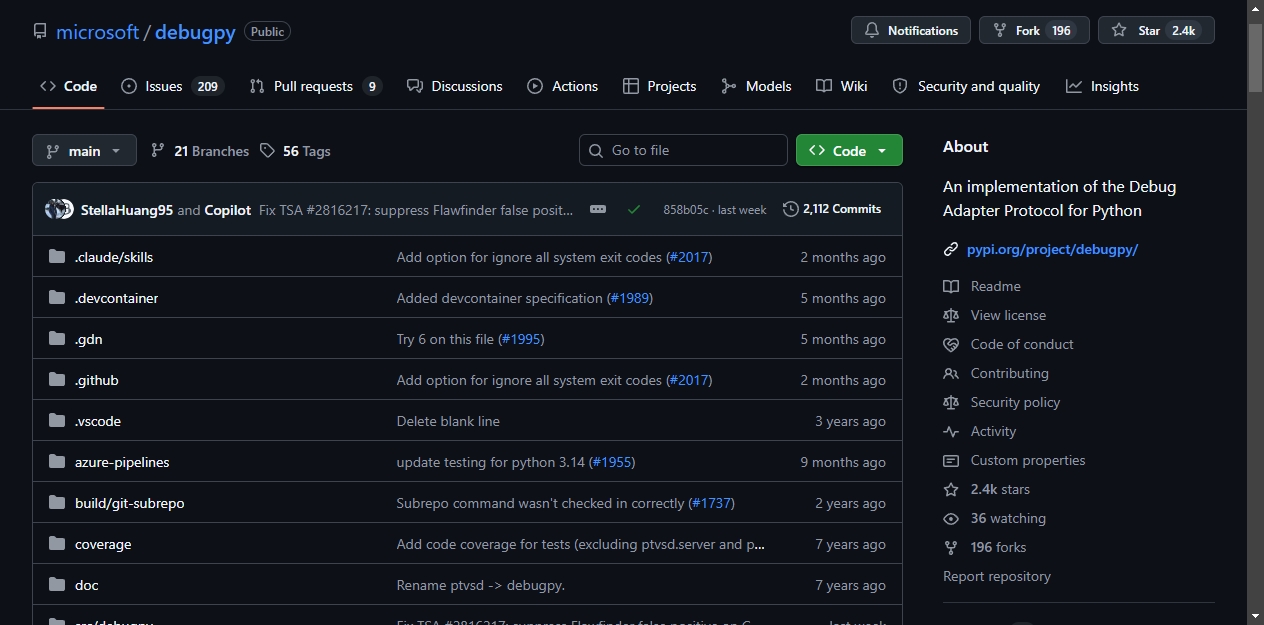Visit pypi.org/project/debugpy/ link
Screen dimensions: 1264x625
[1052, 249]
